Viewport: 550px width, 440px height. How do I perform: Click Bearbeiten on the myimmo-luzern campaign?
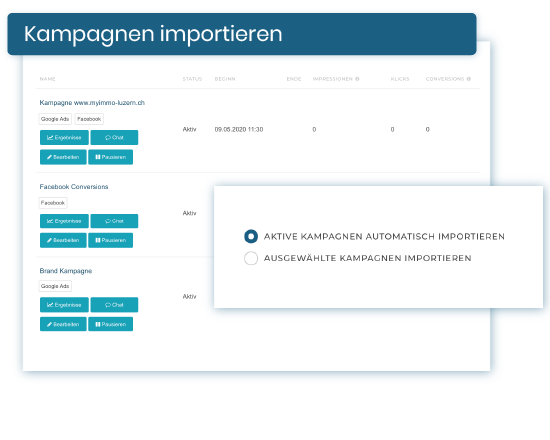point(63,157)
